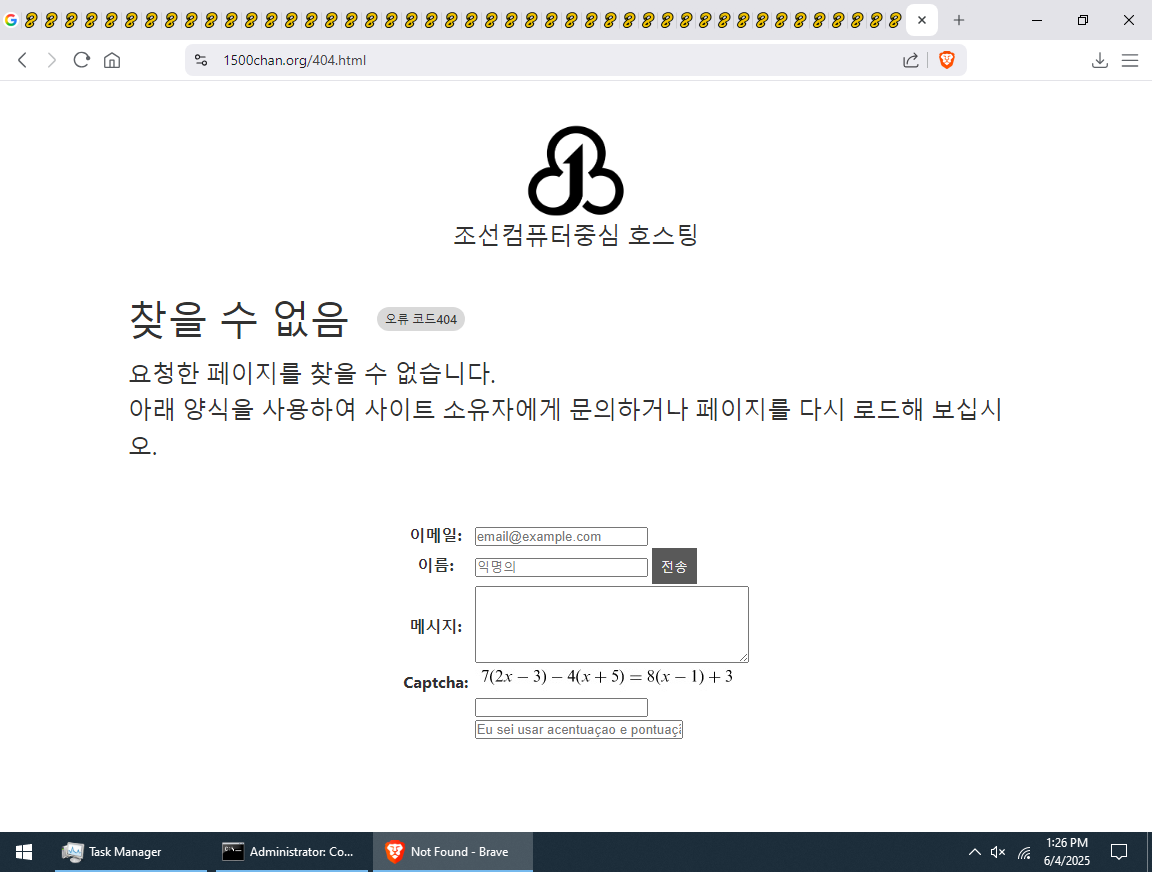Viewport: 1152px width, 872px height.
Task: Open the network tray icon
Action: click(x=1024, y=852)
